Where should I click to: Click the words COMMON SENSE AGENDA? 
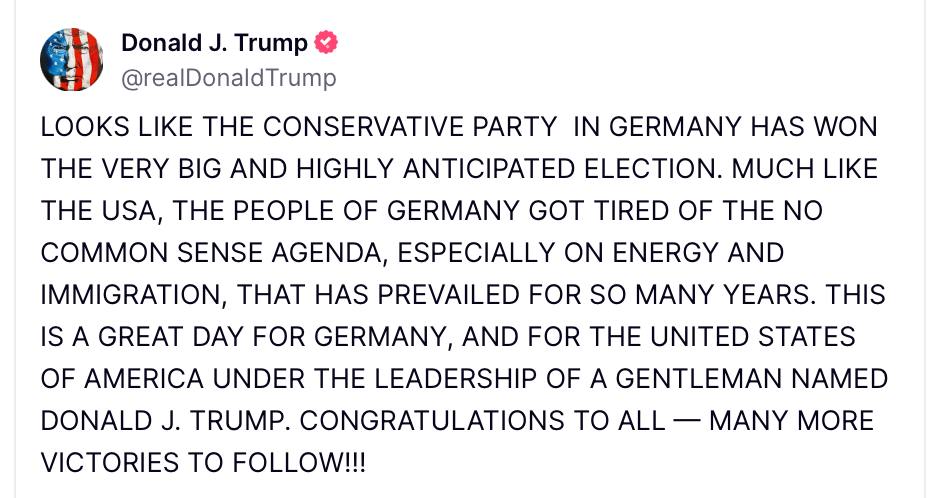[205, 254]
